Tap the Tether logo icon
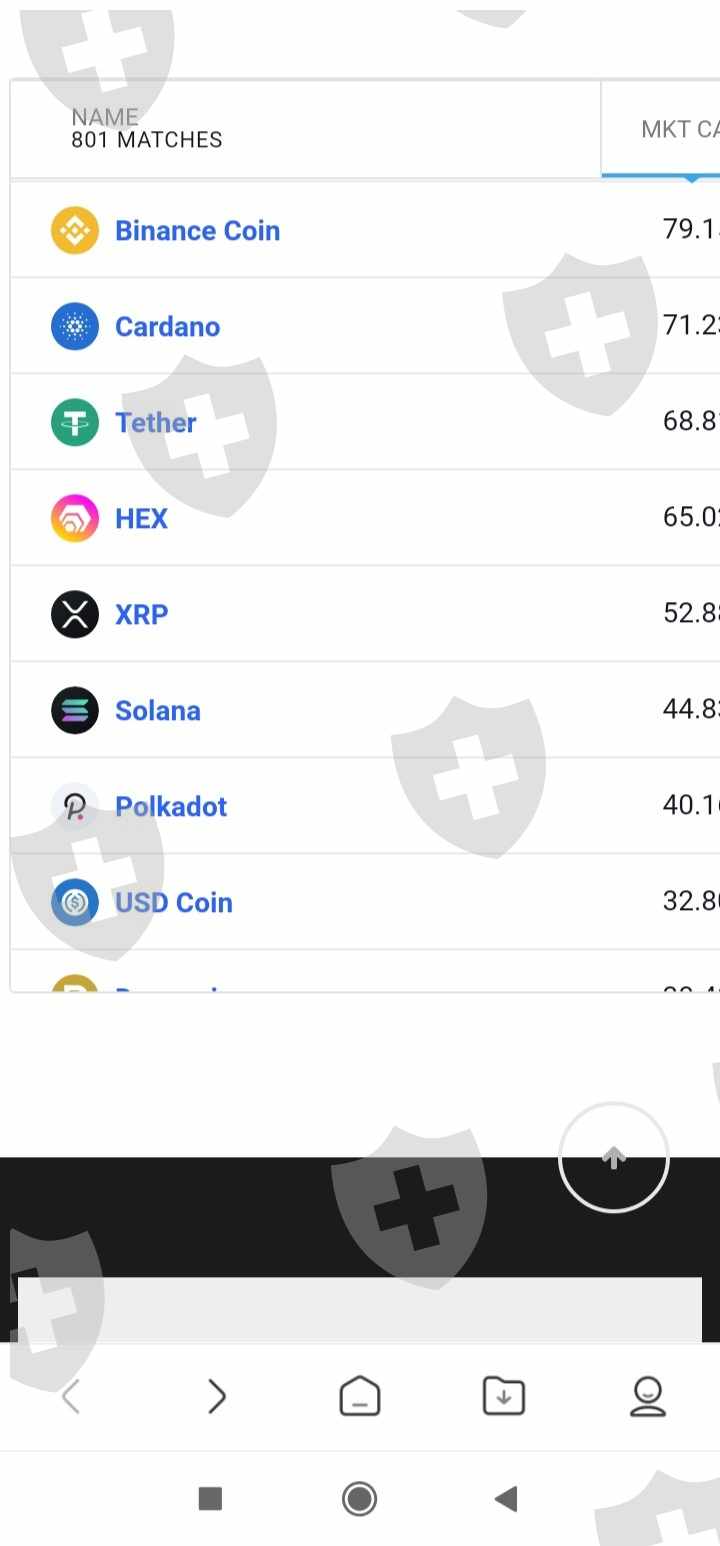720x1546 pixels. pos(75,423)
